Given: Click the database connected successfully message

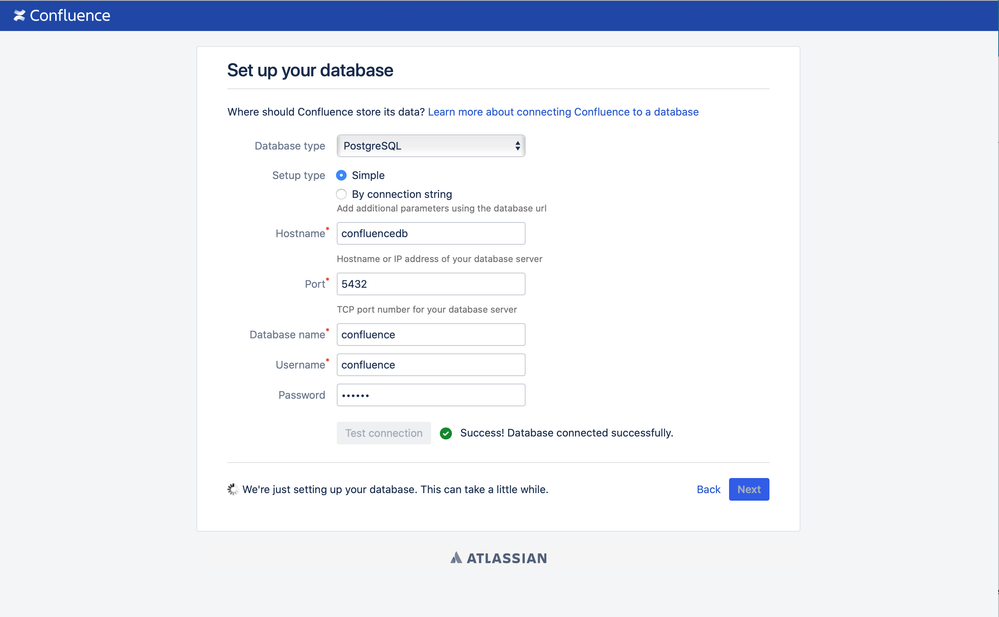Looking at the screenshot, I should pyautogui.click(x=566, y=433).
